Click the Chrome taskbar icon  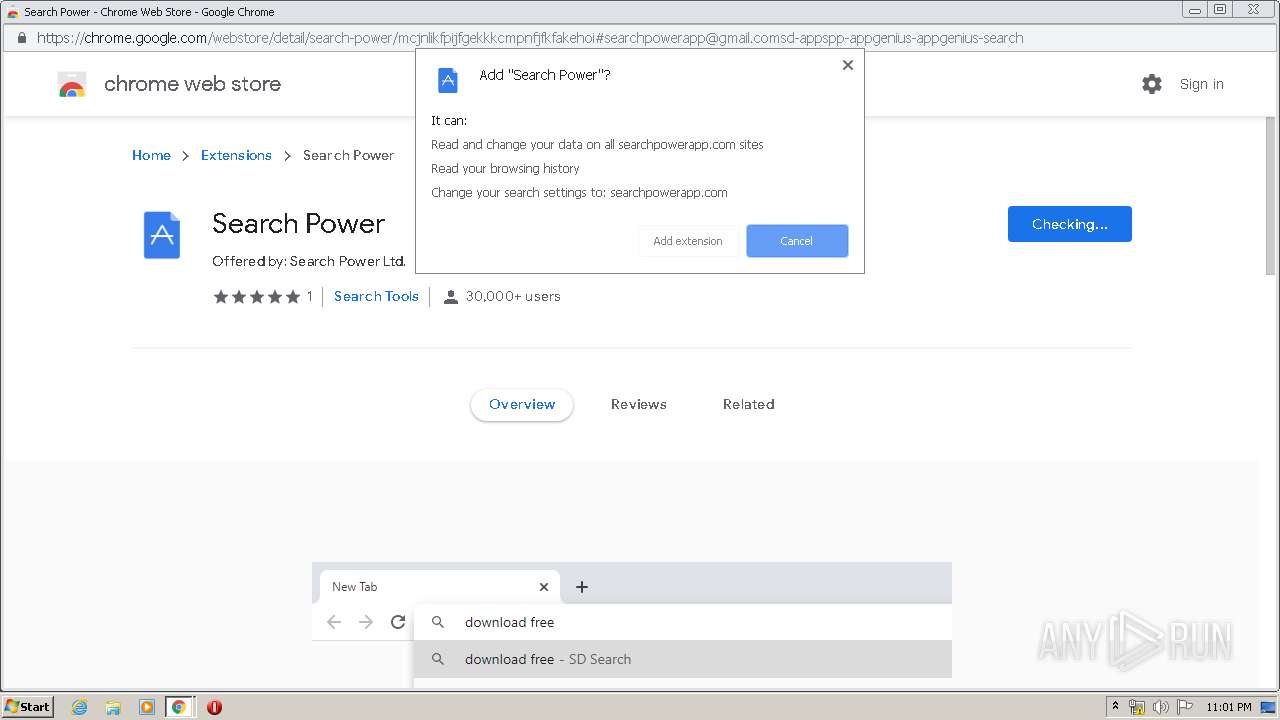[x=179, y=707]
